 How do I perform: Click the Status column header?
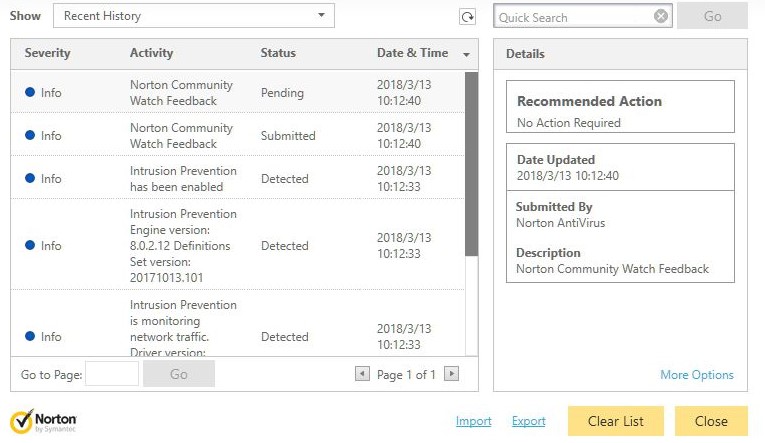[x=278, y=53]
